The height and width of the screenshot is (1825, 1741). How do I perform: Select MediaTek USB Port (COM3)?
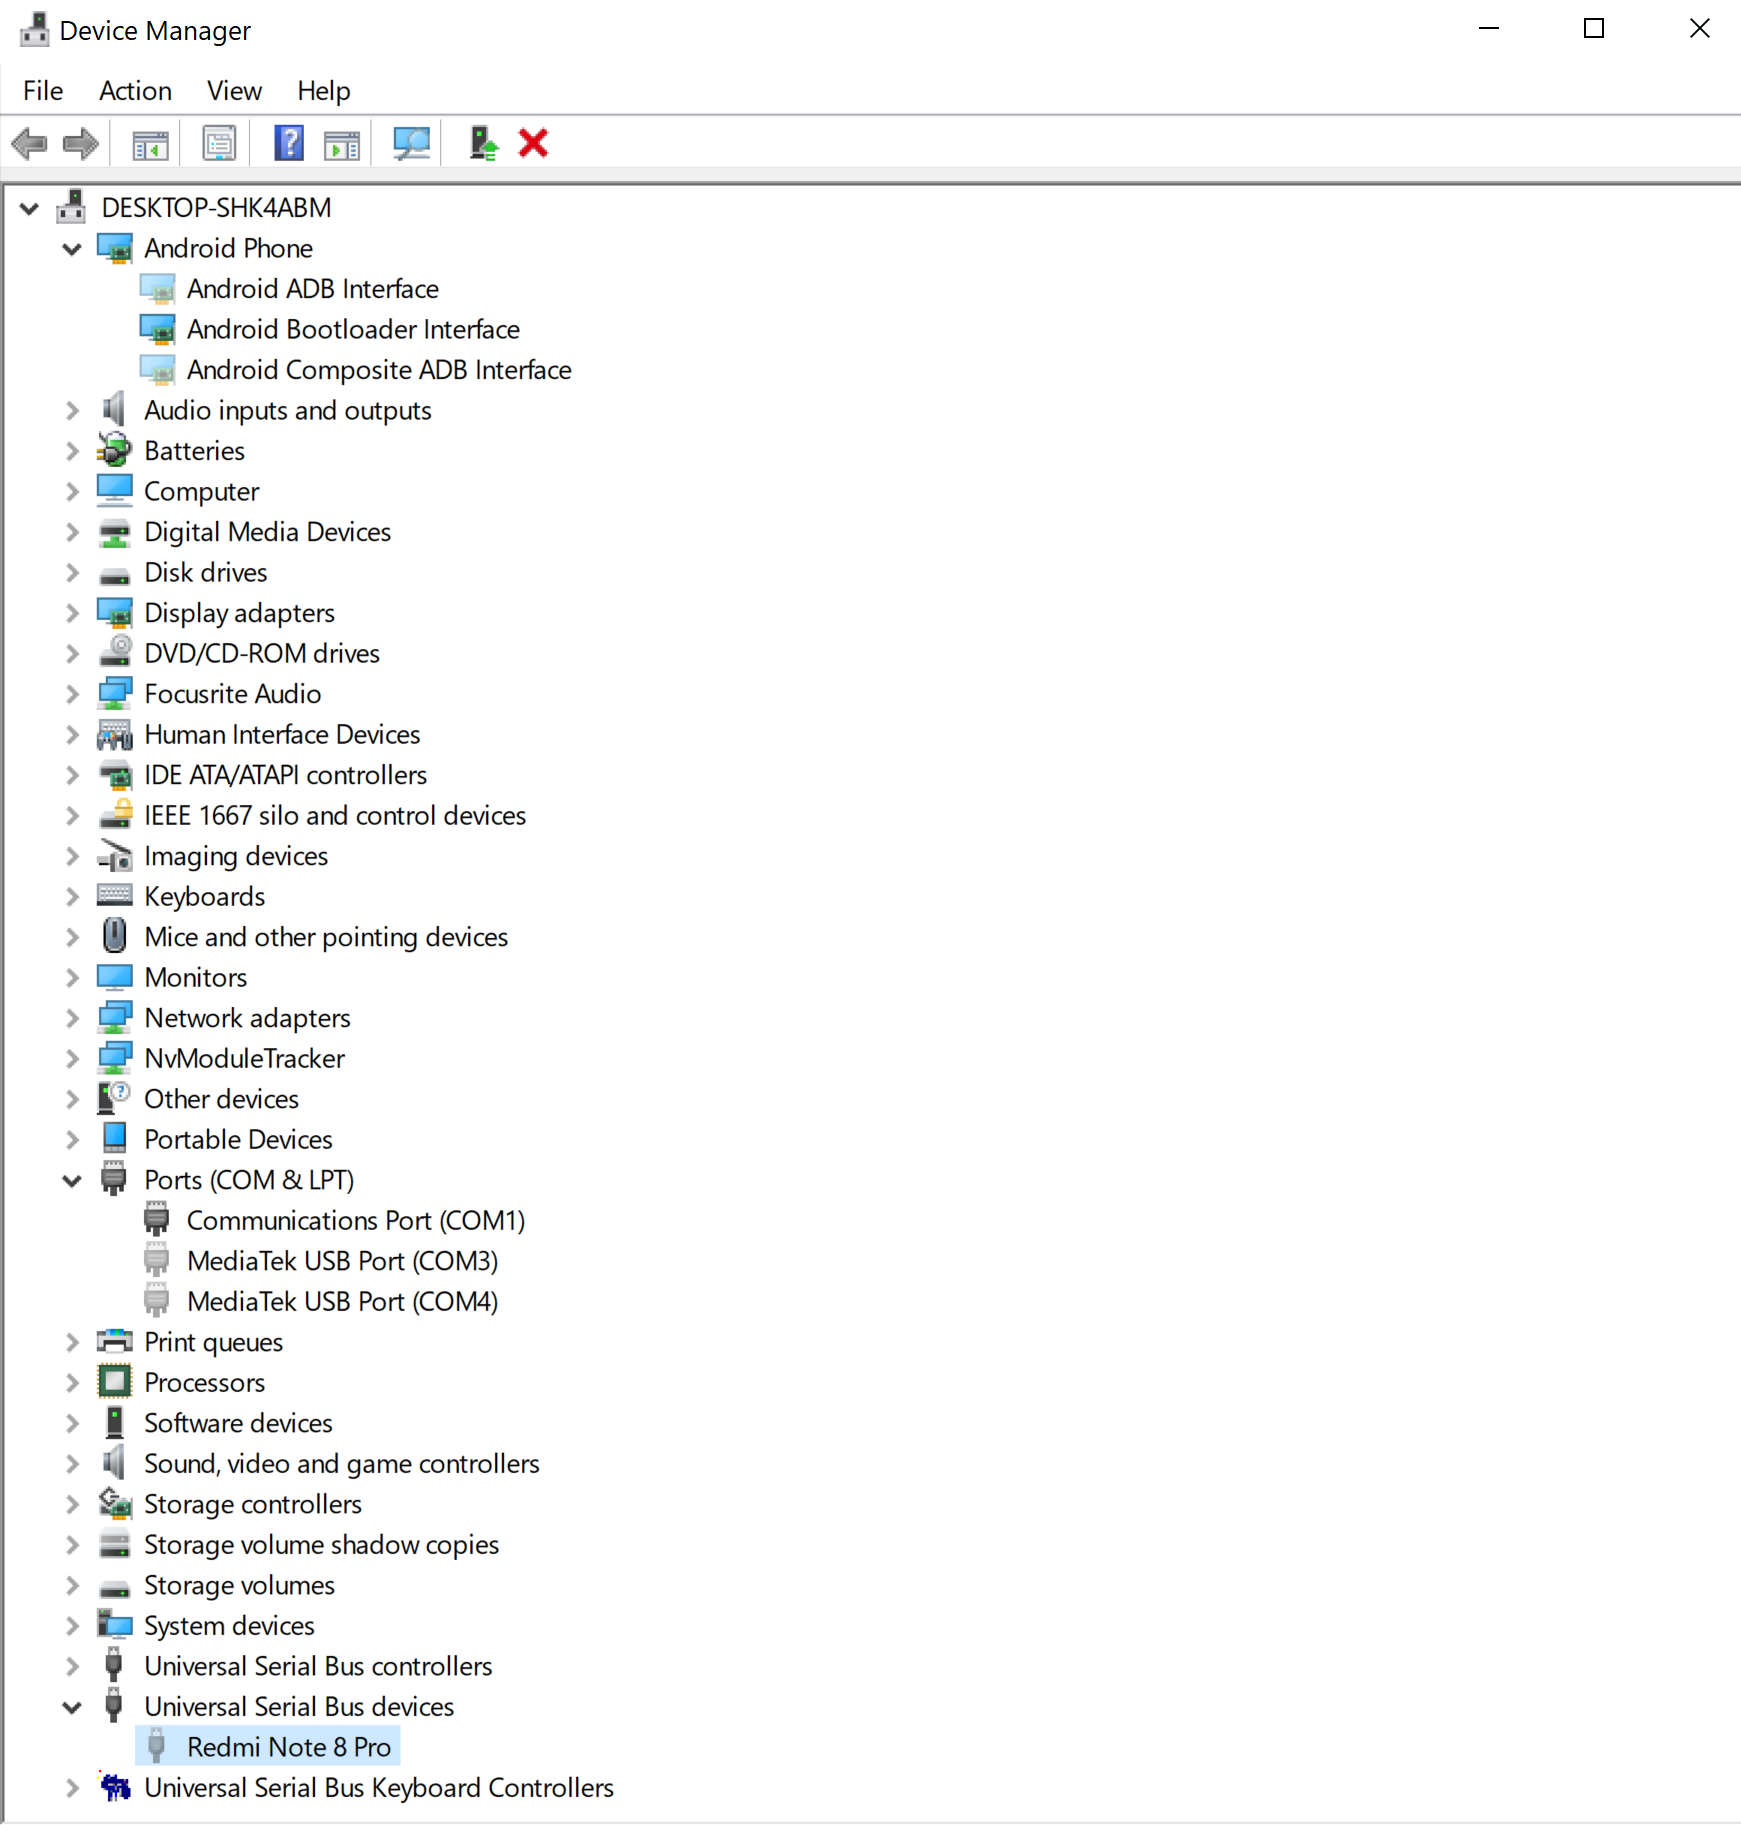click(x=342, y=1262)
